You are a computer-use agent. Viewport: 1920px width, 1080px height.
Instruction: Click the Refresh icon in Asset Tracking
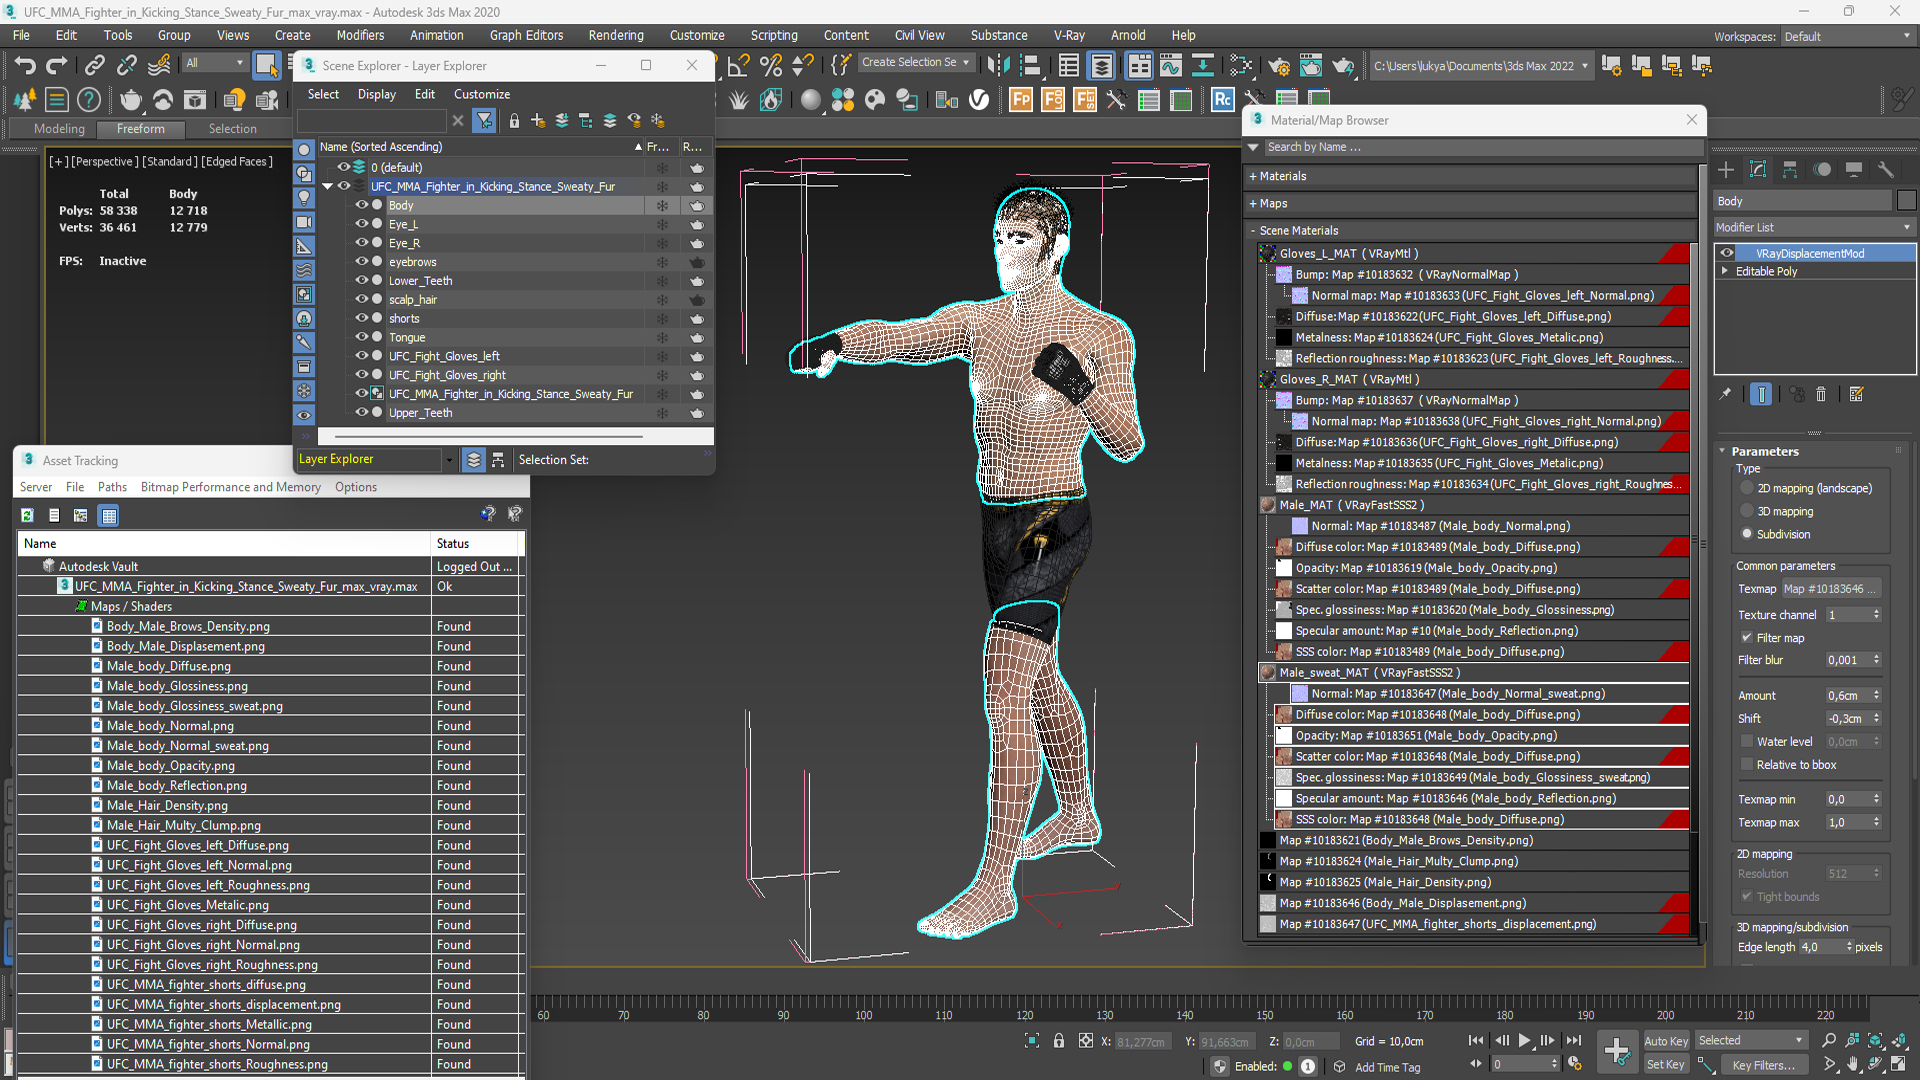(27, 515)
